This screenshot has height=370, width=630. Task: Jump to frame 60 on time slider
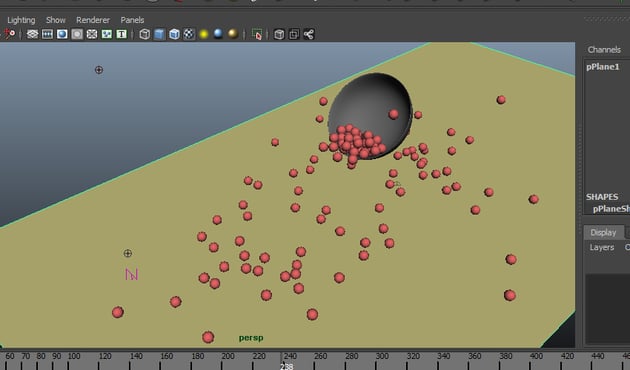tap(10, 356)
